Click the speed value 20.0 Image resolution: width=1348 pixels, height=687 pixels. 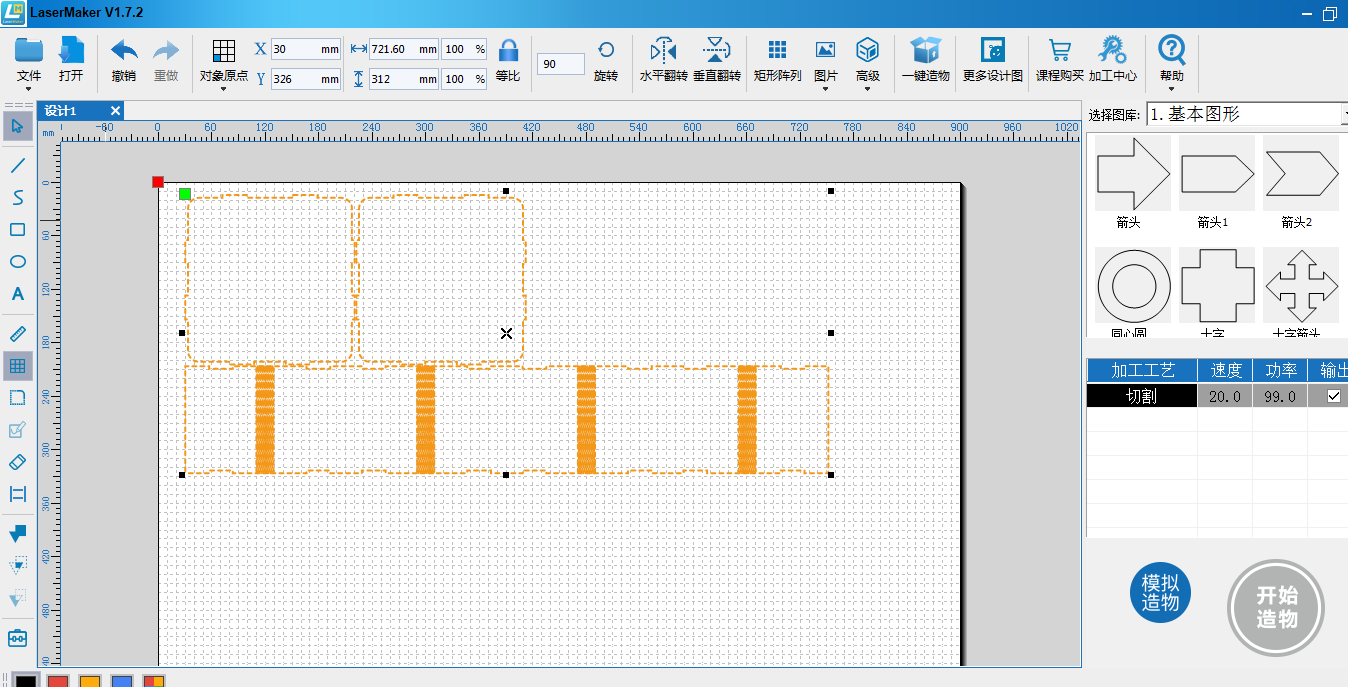click(x=1225, y=396)
